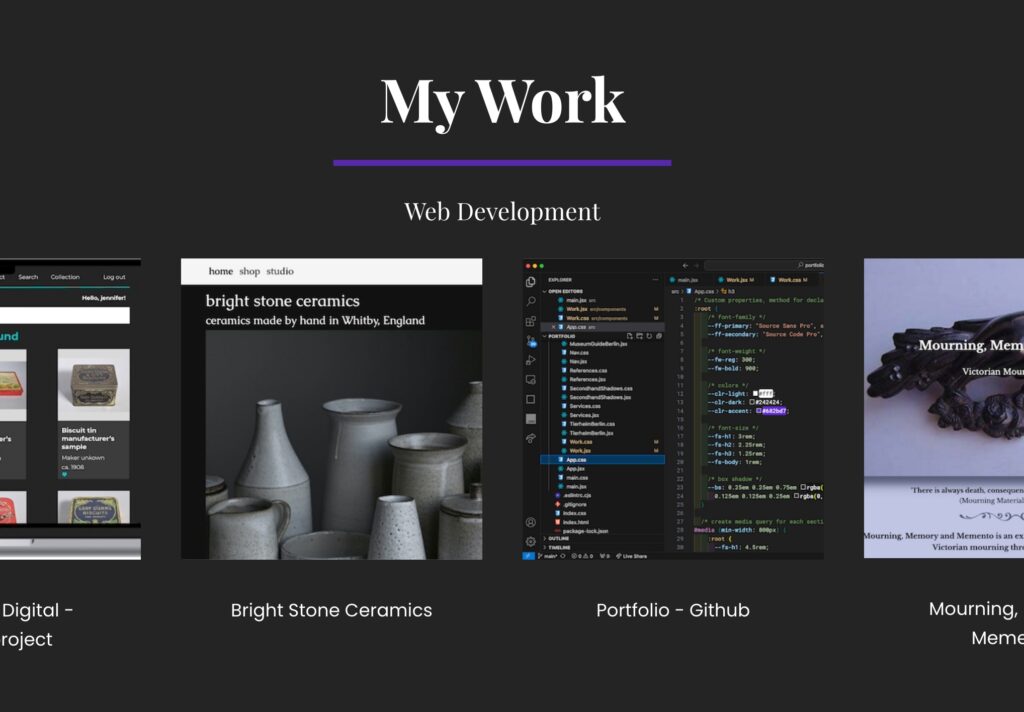Click the studio nav link

(x=280, y=271)
